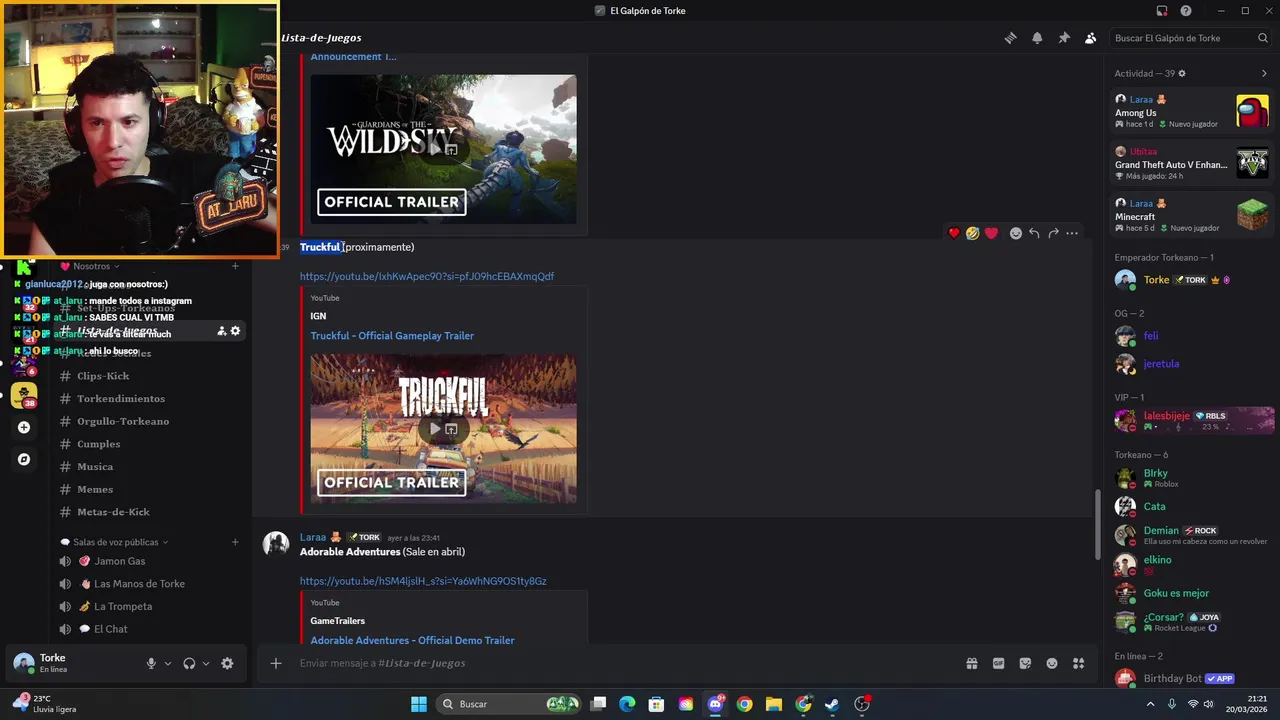Open Laraa's profile from message author name
The image size is (1280, 720).
tap(313, 537)
